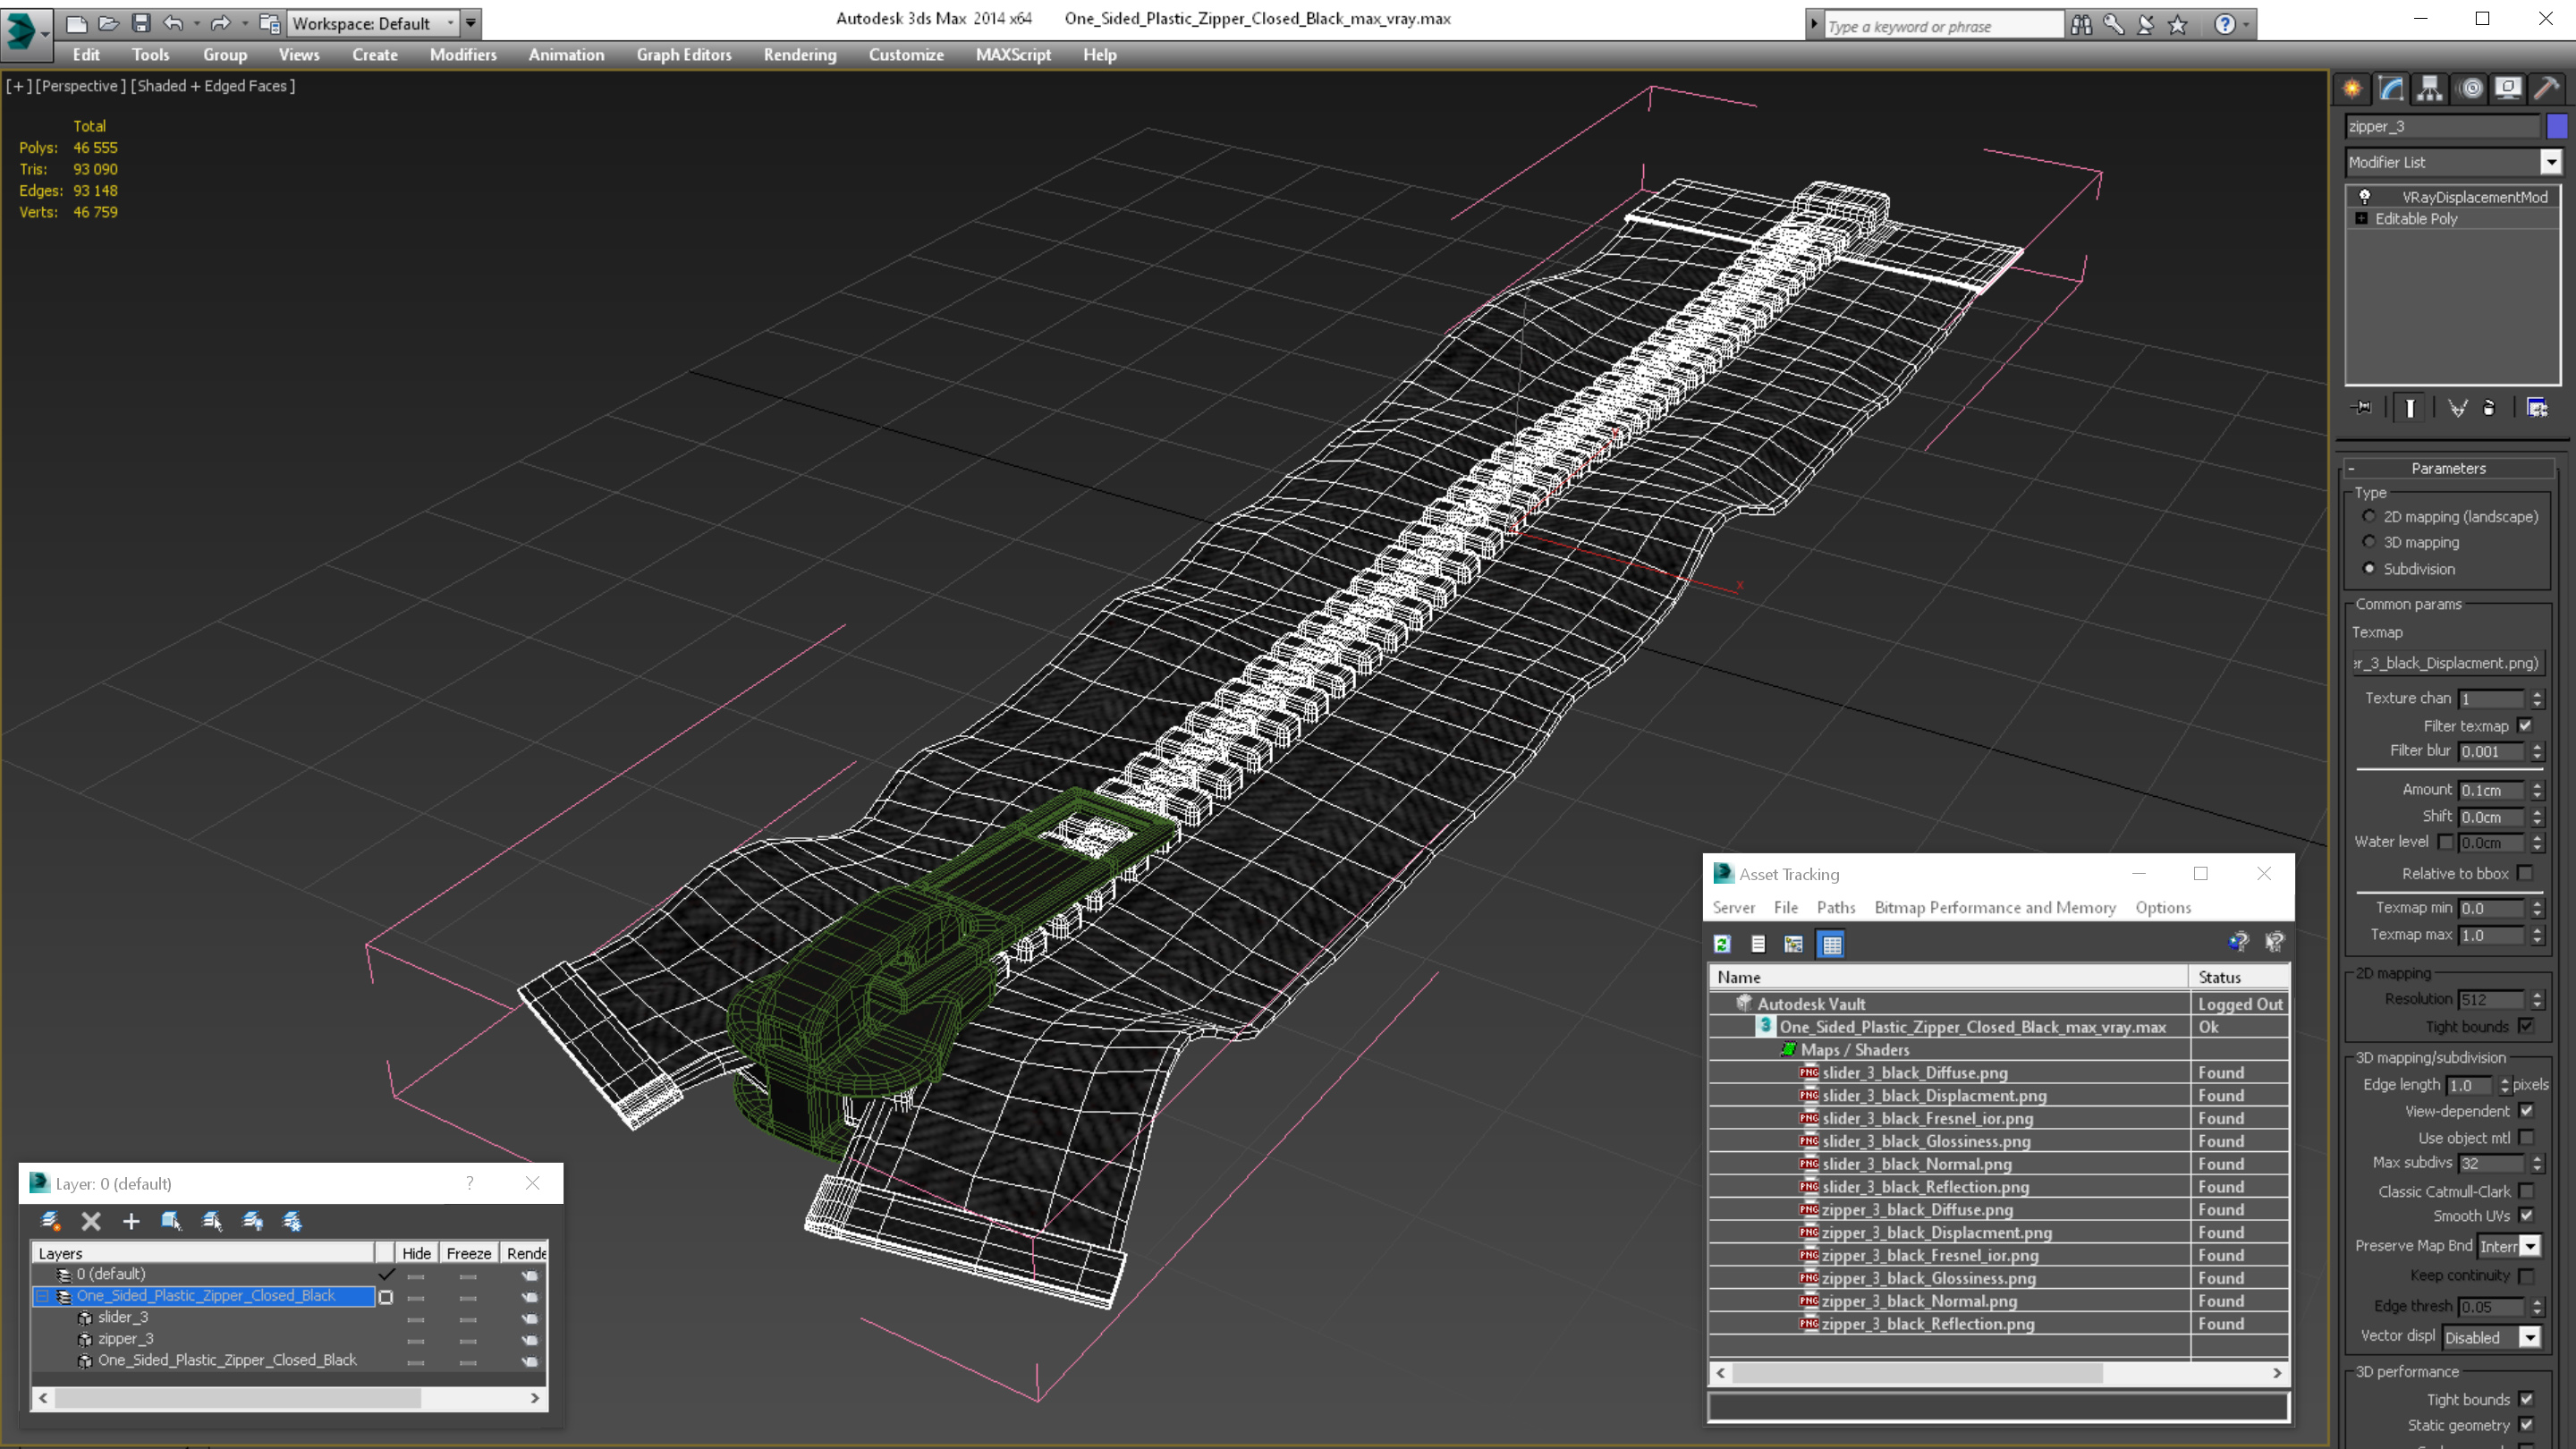The image size is (2576, 1449).
Task: Toggle Smooth UVs checkbox
Action: (x=2527, y=1215)
